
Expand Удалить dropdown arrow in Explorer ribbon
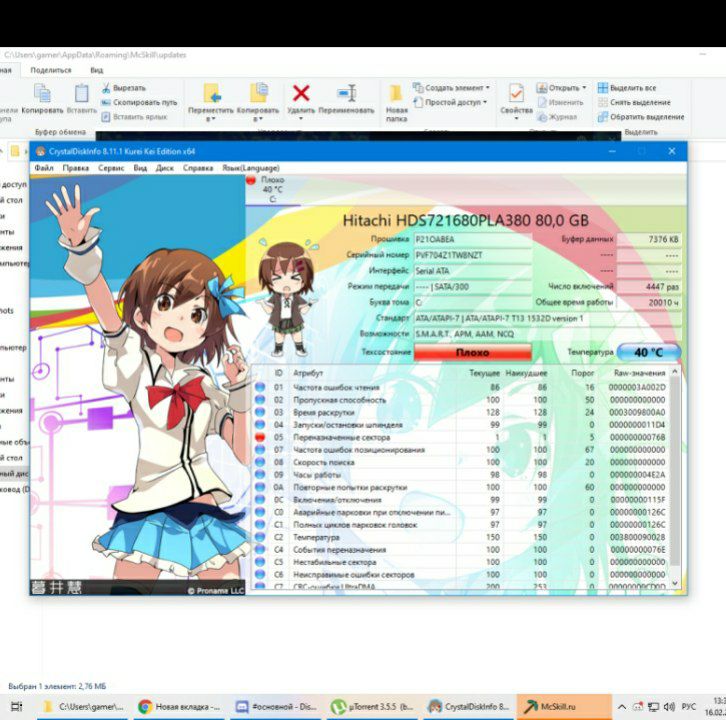pyautogui.click(x=301, y=119)
